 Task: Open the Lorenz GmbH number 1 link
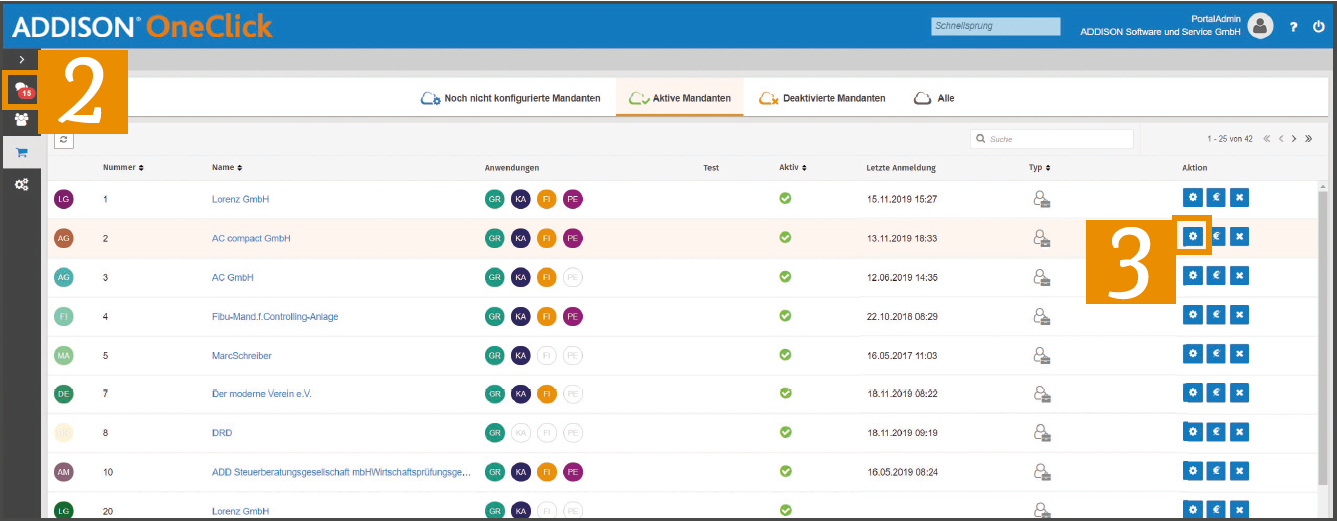tap(240, 199)
